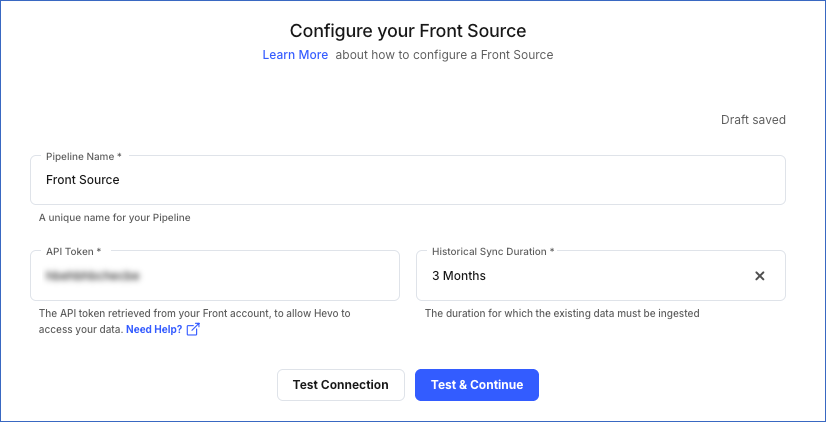Click the 'A unique name for your Pipeline' hint

point(114,218)
